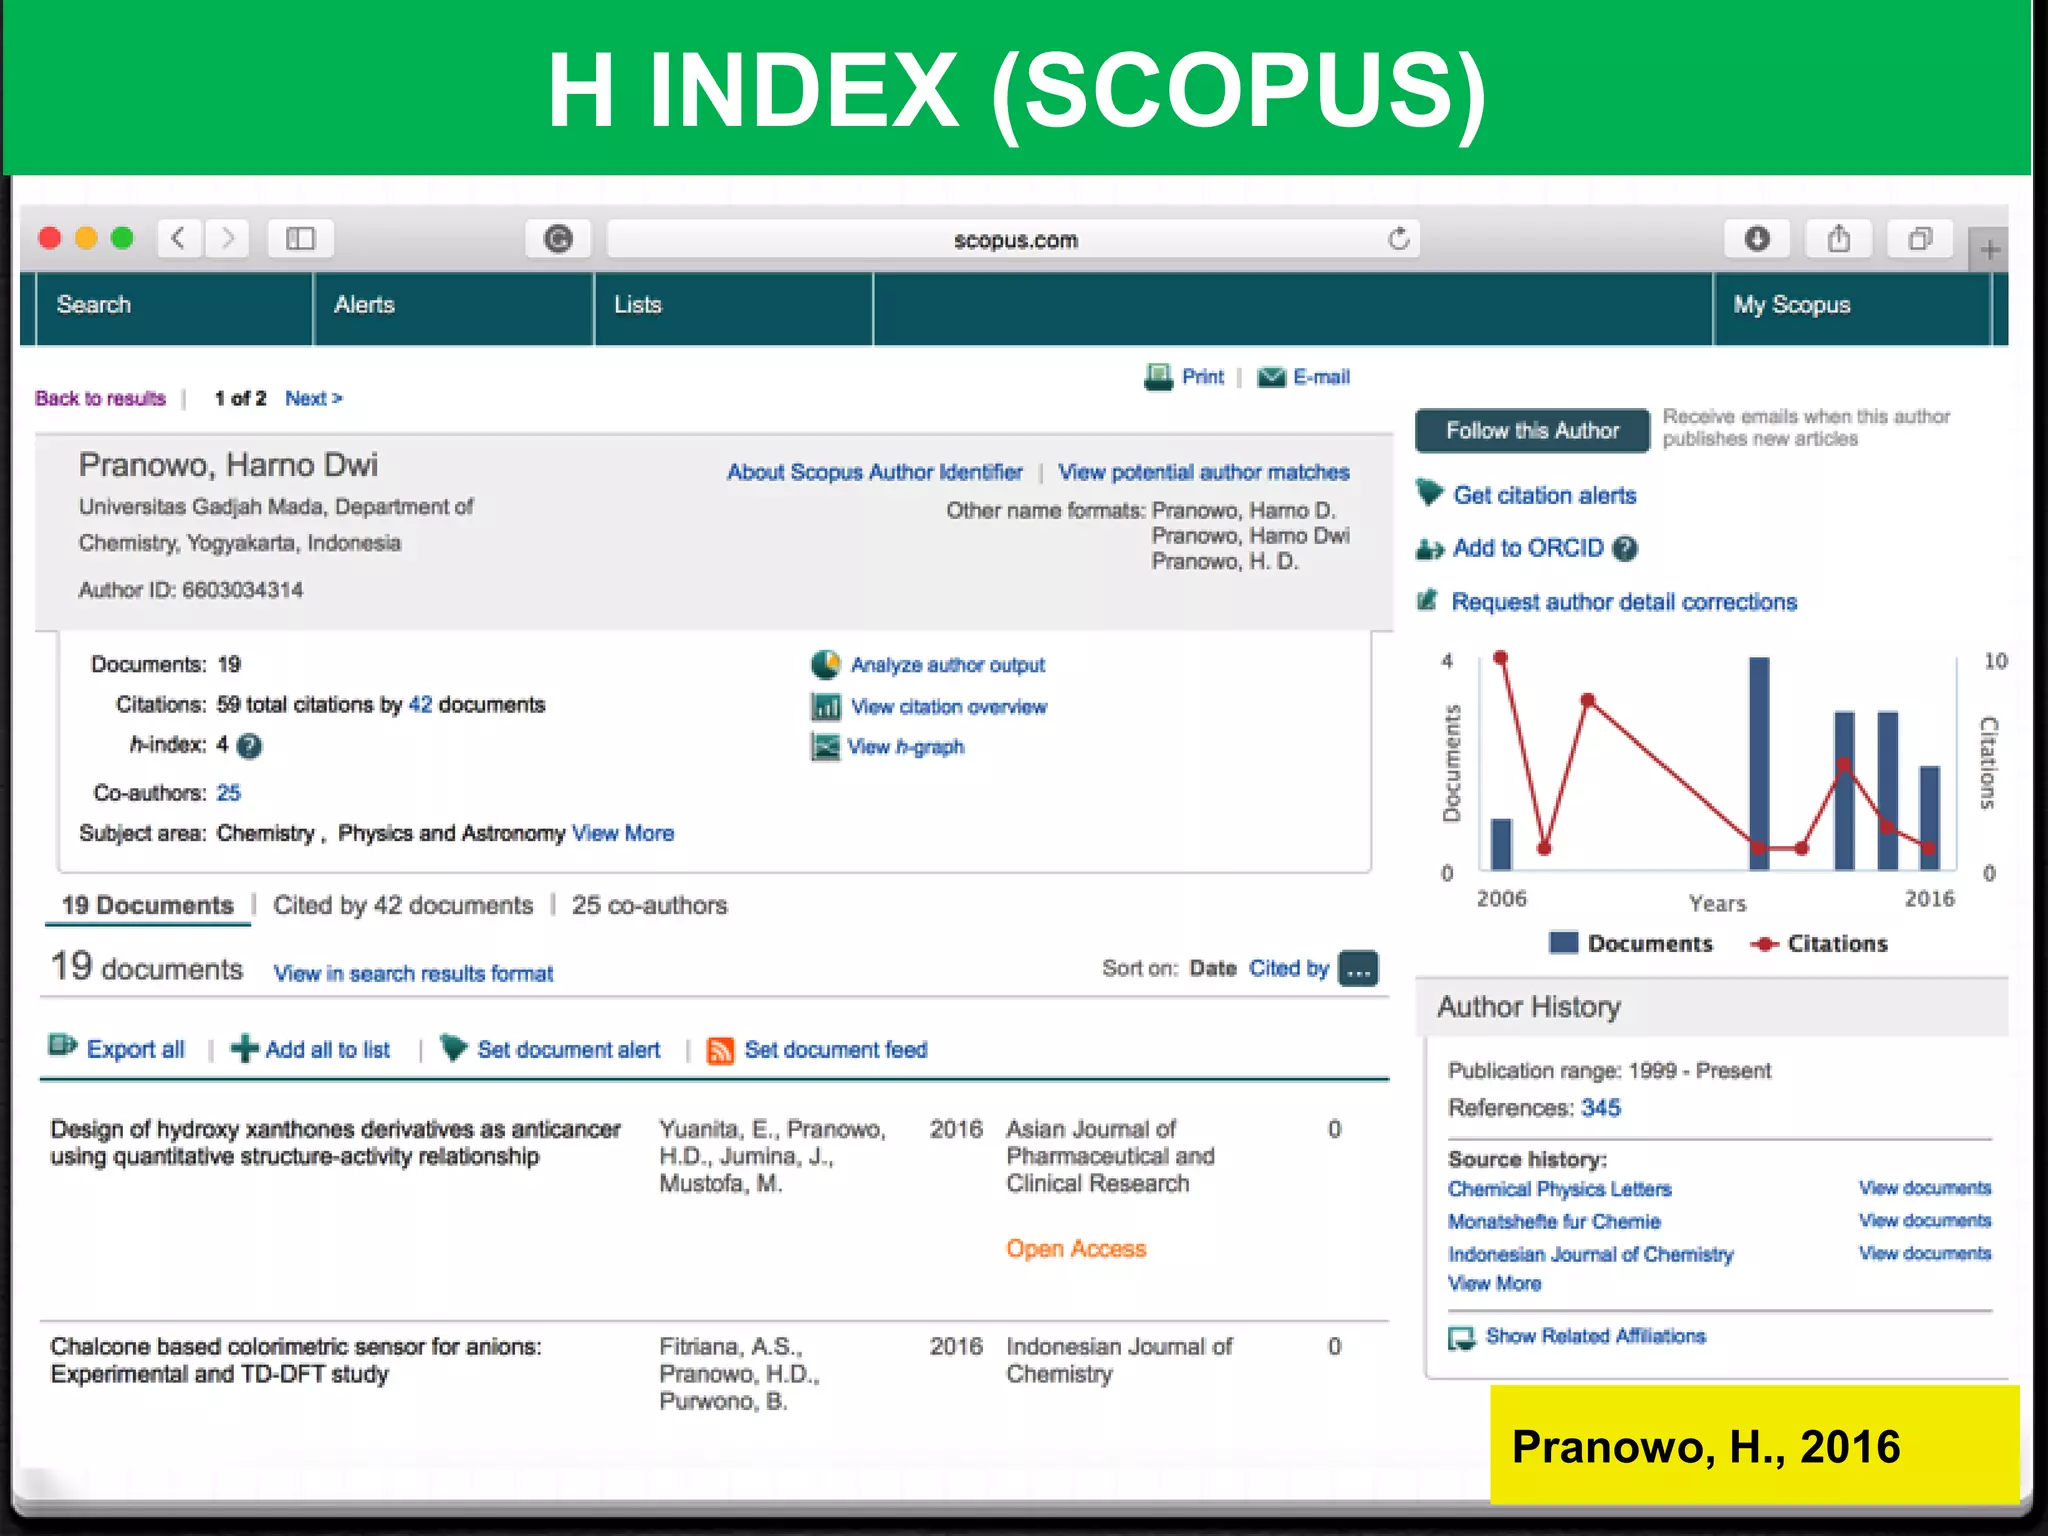Switch to Cited by 42 documents tab
This screenshot has height=1536, width=2048.
point(403,905)
